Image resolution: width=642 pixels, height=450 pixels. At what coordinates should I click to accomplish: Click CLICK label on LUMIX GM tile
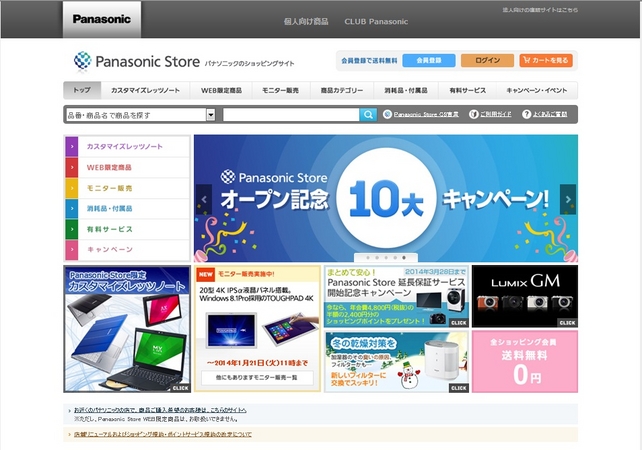click(567, 323)
